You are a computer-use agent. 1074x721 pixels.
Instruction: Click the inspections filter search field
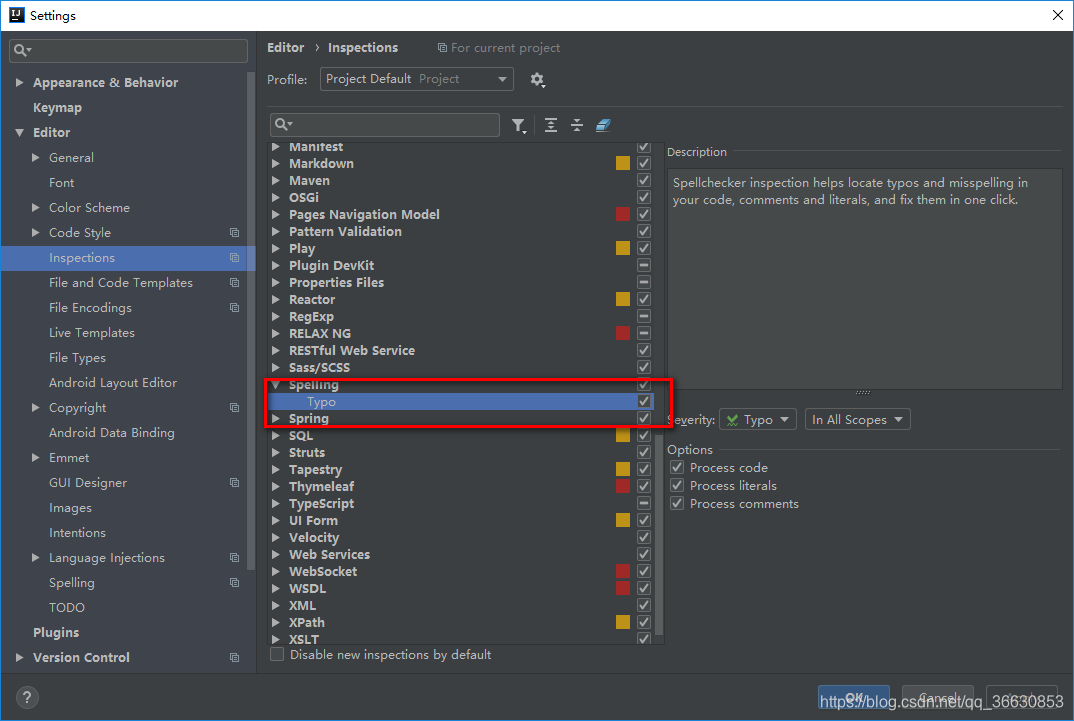(x=385, y=125)
